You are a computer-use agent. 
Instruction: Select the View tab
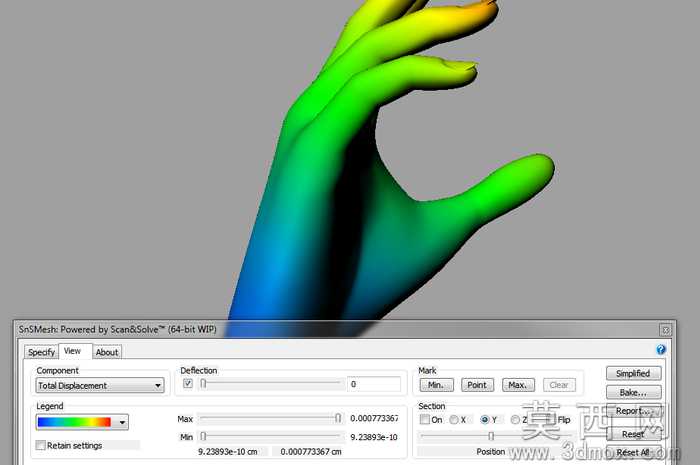(x=72, y=351)
